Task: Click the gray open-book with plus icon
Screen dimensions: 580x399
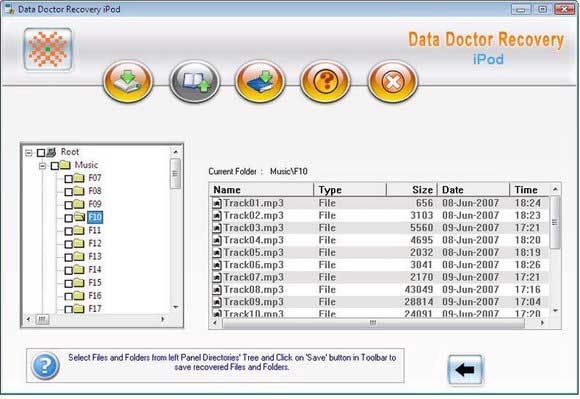Action: tap(195, 81)
